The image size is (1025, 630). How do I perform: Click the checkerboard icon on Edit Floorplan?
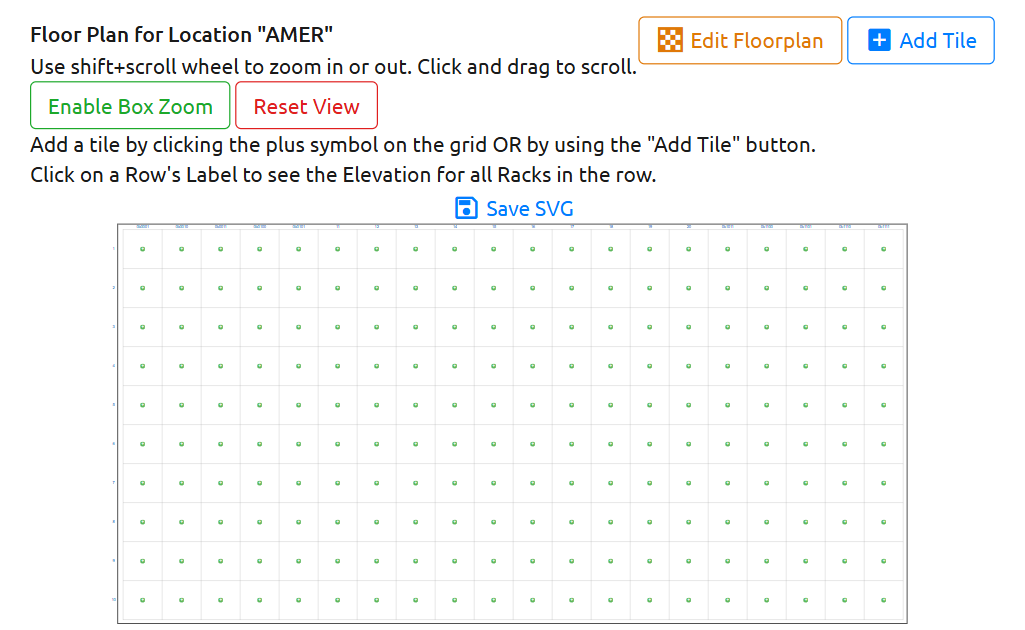670,40
